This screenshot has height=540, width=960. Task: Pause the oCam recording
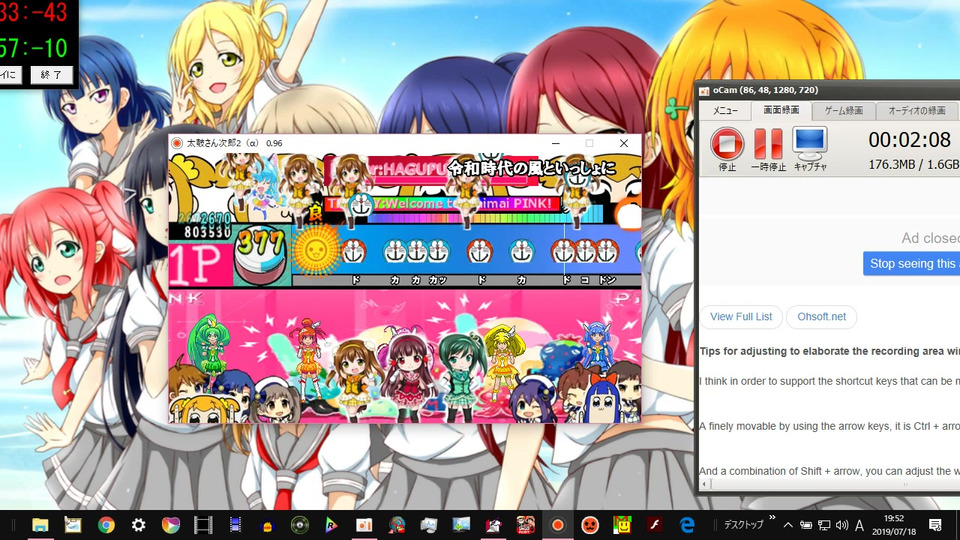coord(768,144)
